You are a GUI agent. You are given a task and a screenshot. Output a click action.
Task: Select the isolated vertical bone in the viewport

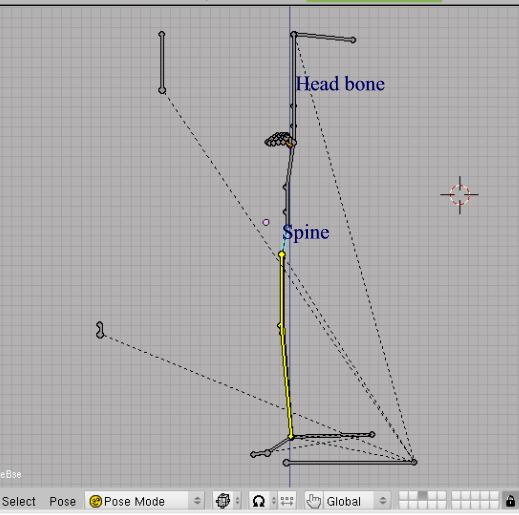162,62
